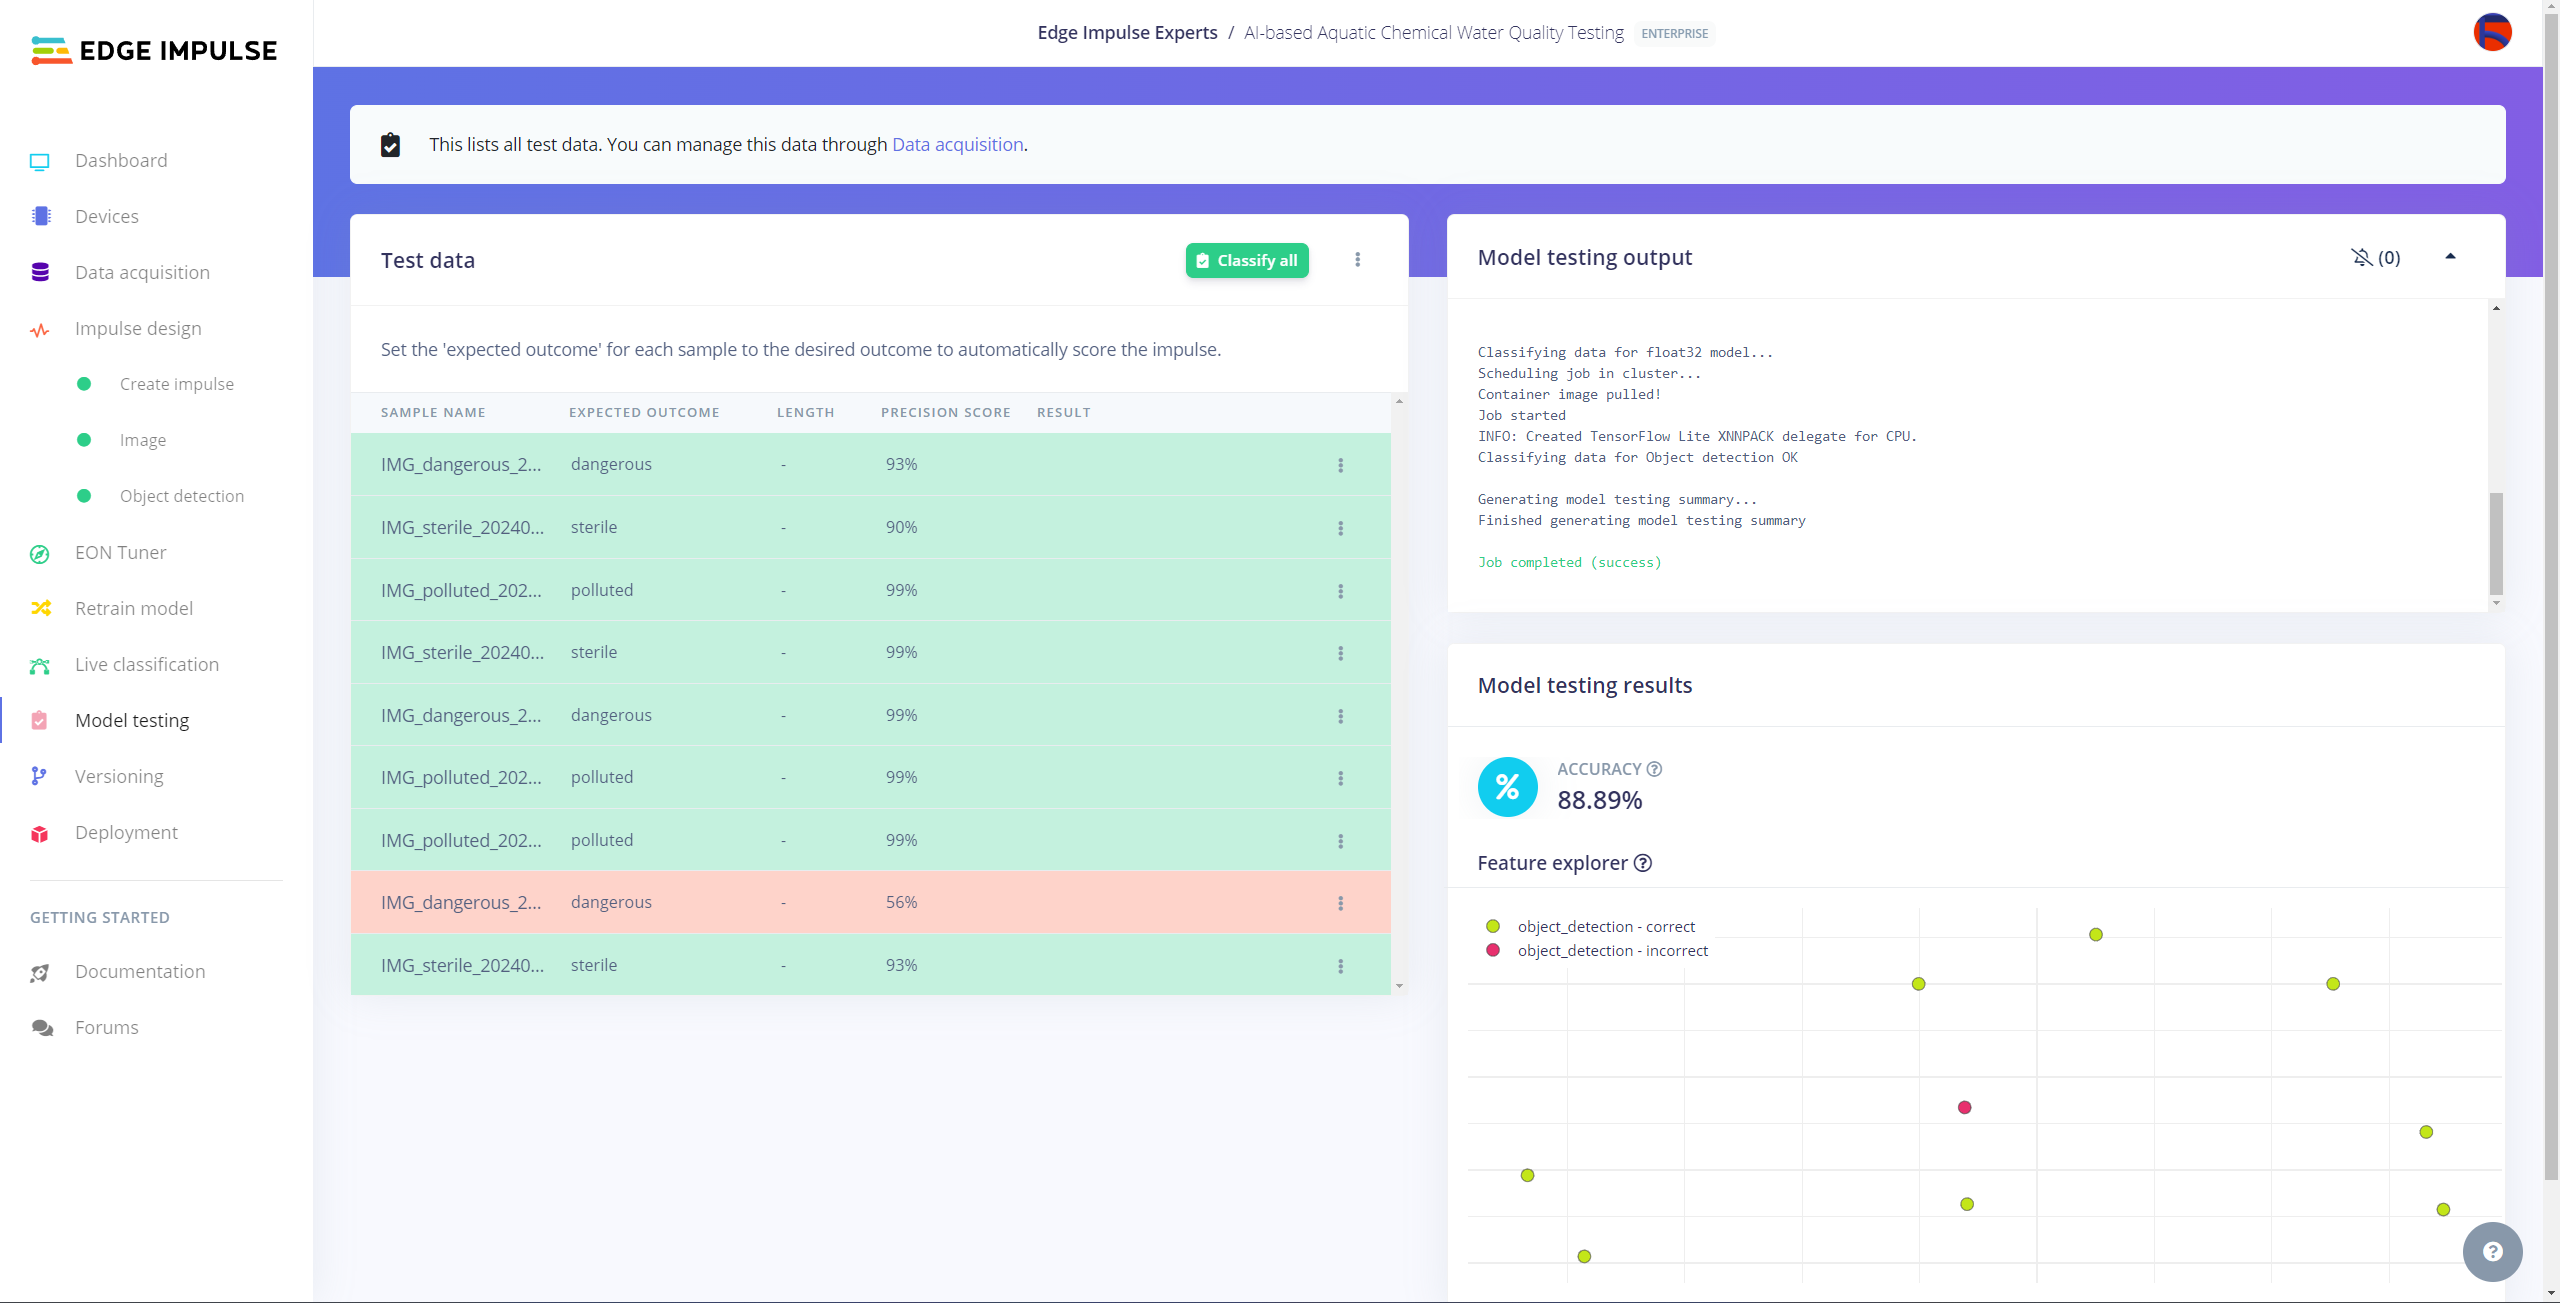Screen dimensions: 2560x1303
Task: Select the Retrain model icon
Action: pyautogui.click(x=42, y=607)
